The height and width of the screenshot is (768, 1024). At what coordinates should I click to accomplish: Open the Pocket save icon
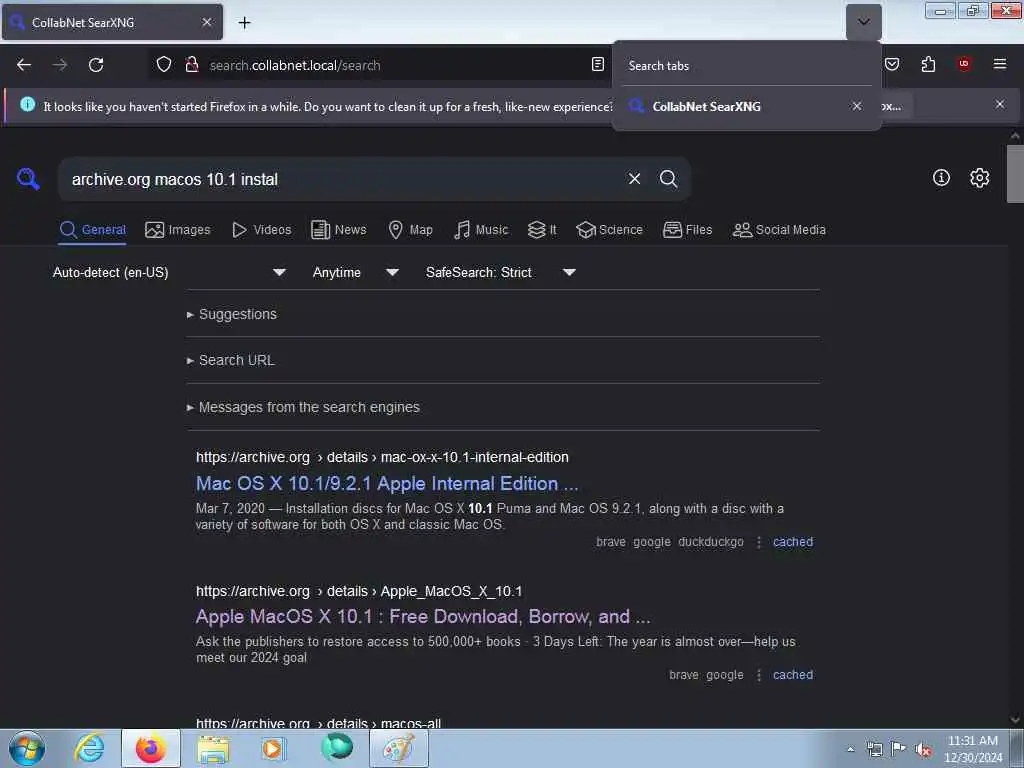(x=892, y=64)
